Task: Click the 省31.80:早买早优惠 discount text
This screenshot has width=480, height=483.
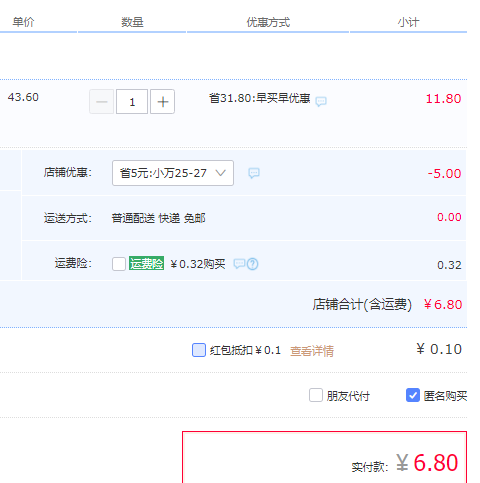Action: click(x=260, y=98)
